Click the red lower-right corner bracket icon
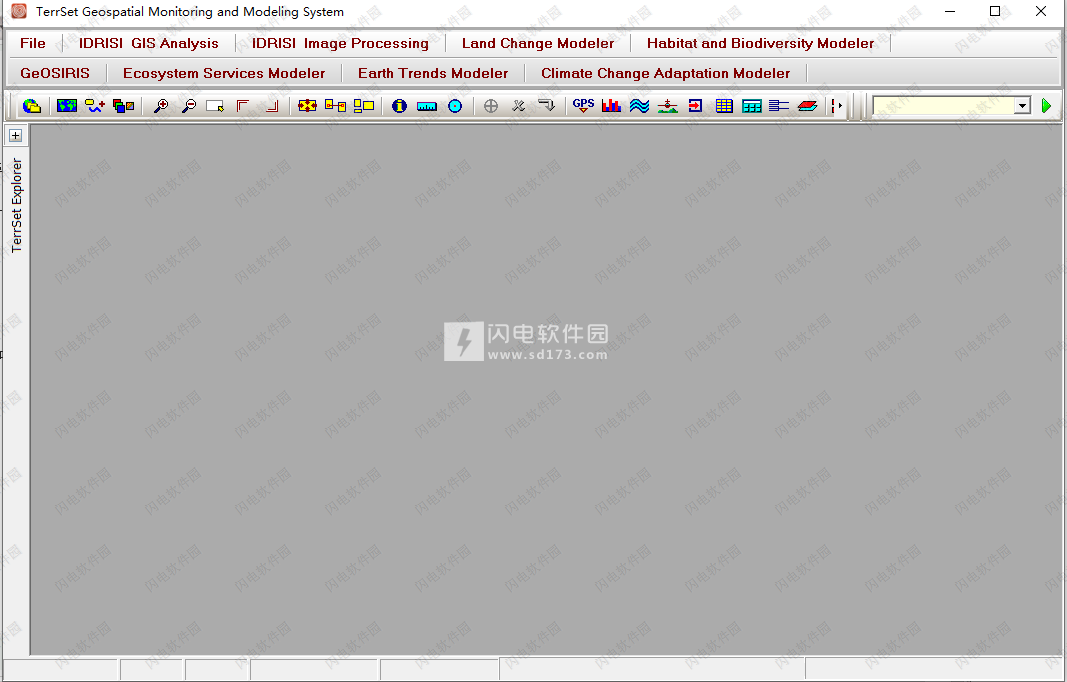Screen dimensions: 1067x682 tap(272, 105)
